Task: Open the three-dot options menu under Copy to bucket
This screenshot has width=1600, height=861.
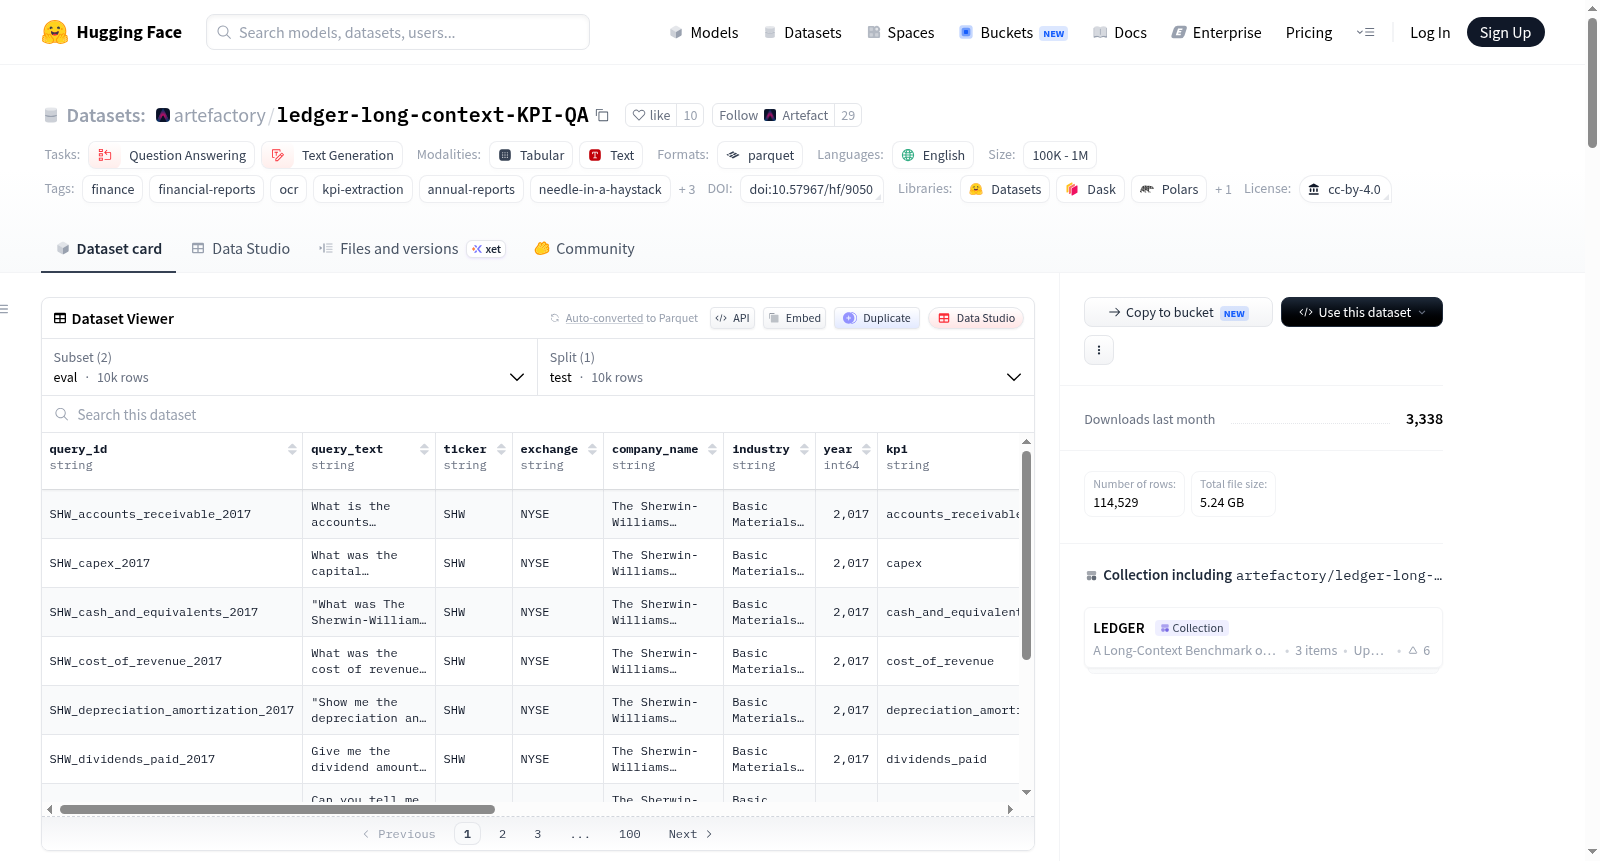Action: (x=1099, y=350)
